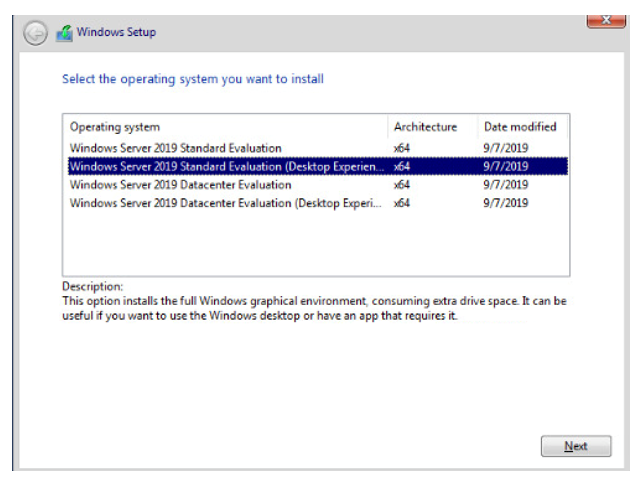Click the heading 'Select the operating system you want to install'
644x484 pixels.
tap(193, 79)
